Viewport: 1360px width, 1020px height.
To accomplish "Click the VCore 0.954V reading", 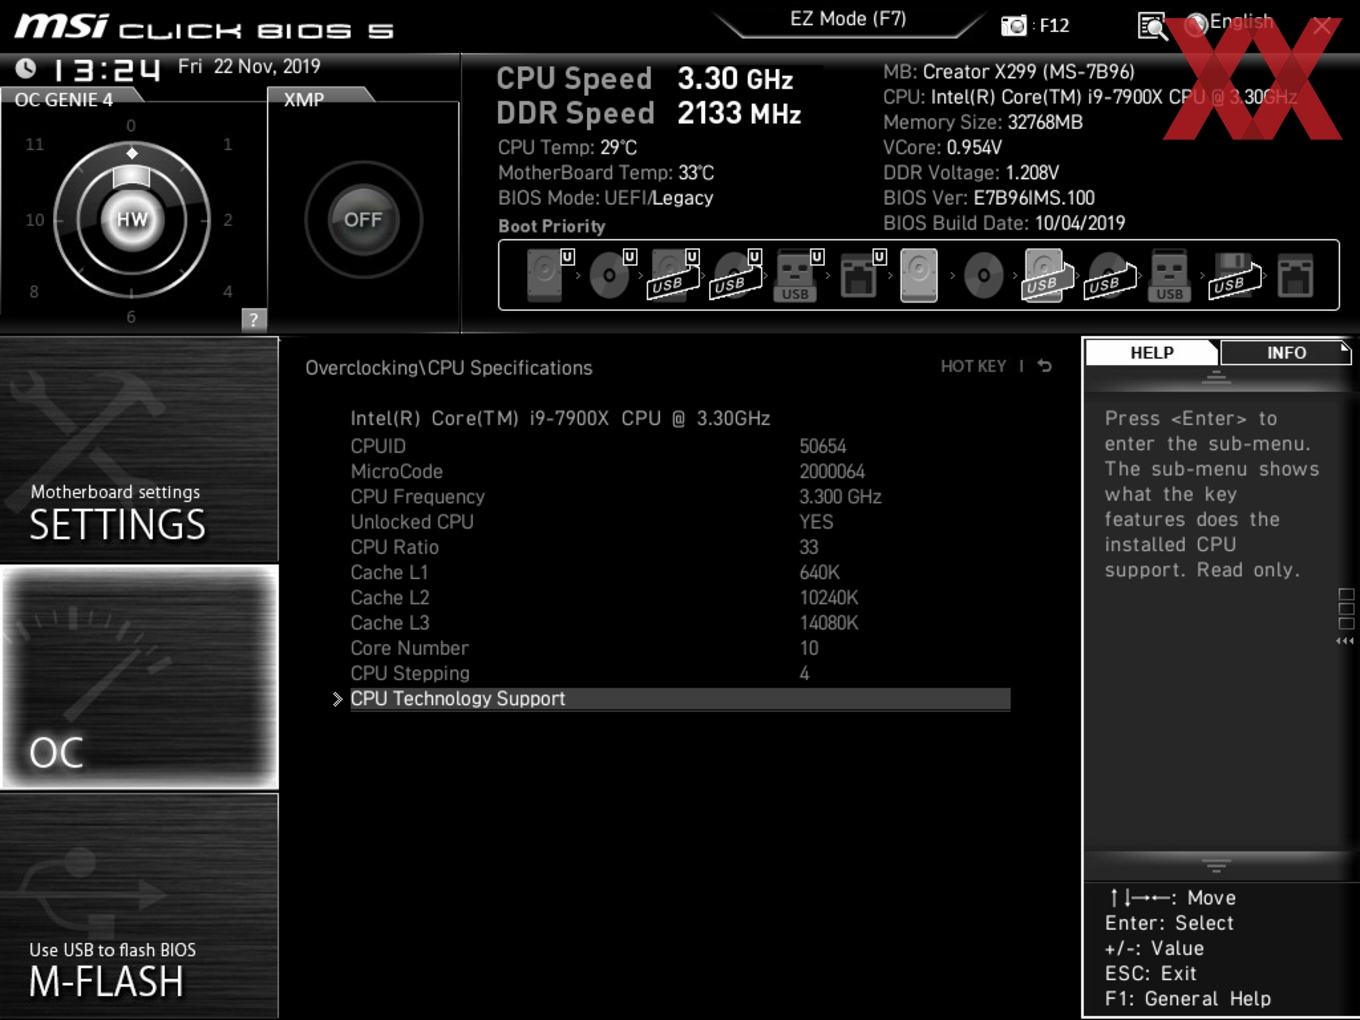I will 942,147.
